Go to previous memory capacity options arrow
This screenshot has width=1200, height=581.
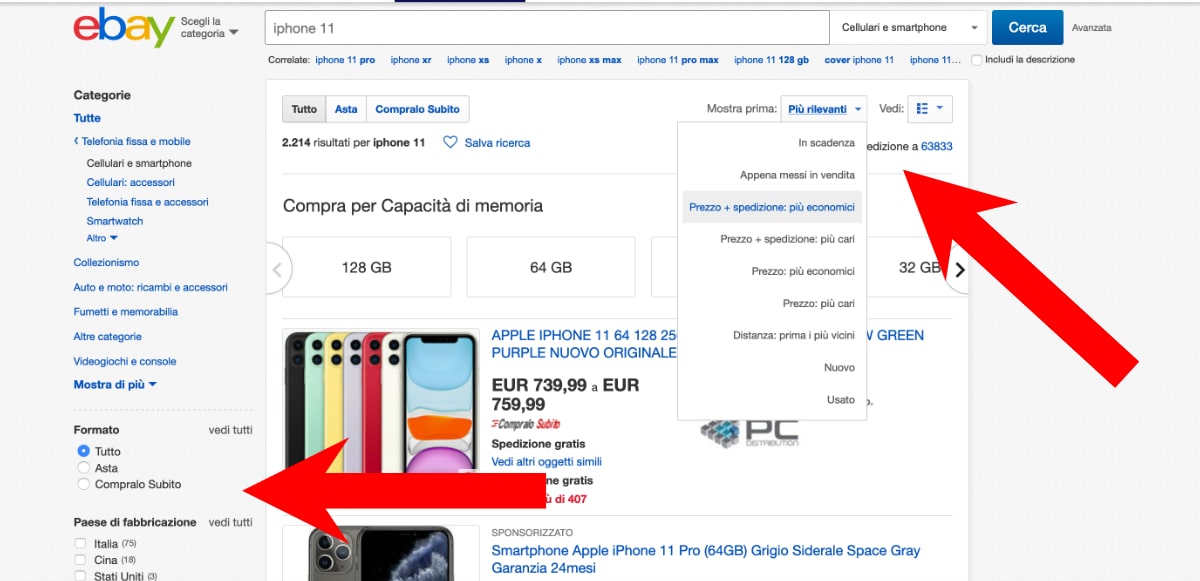277,269
